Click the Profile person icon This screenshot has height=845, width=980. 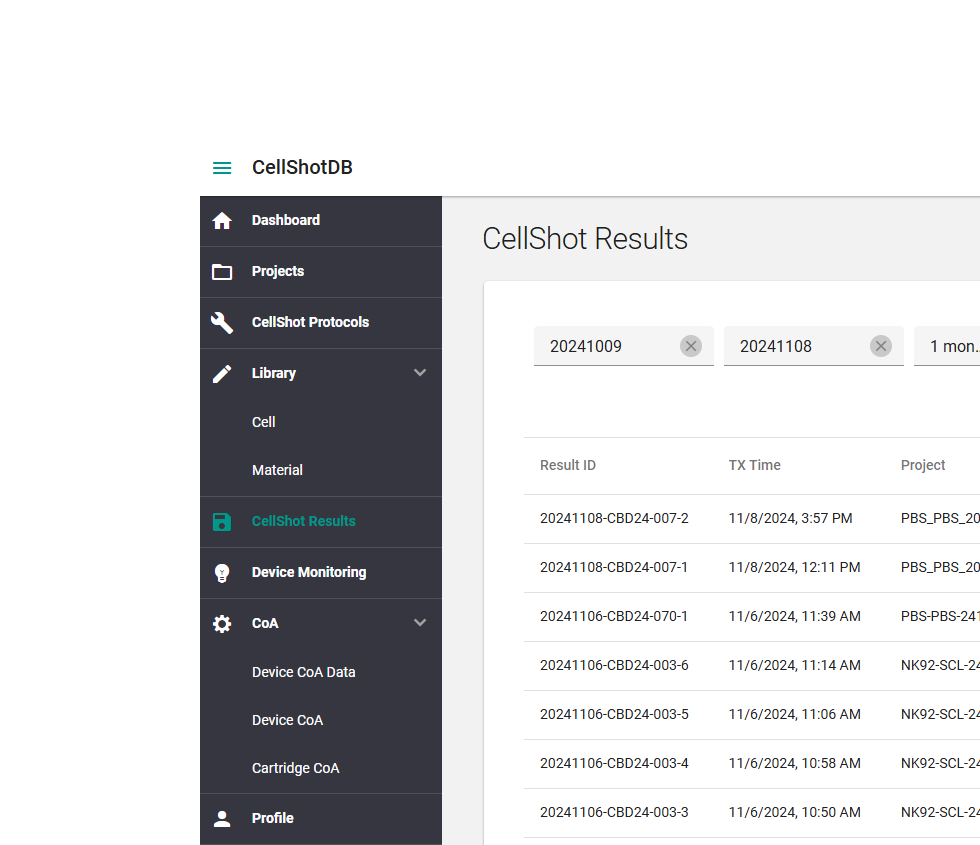[x=222, y=819]
